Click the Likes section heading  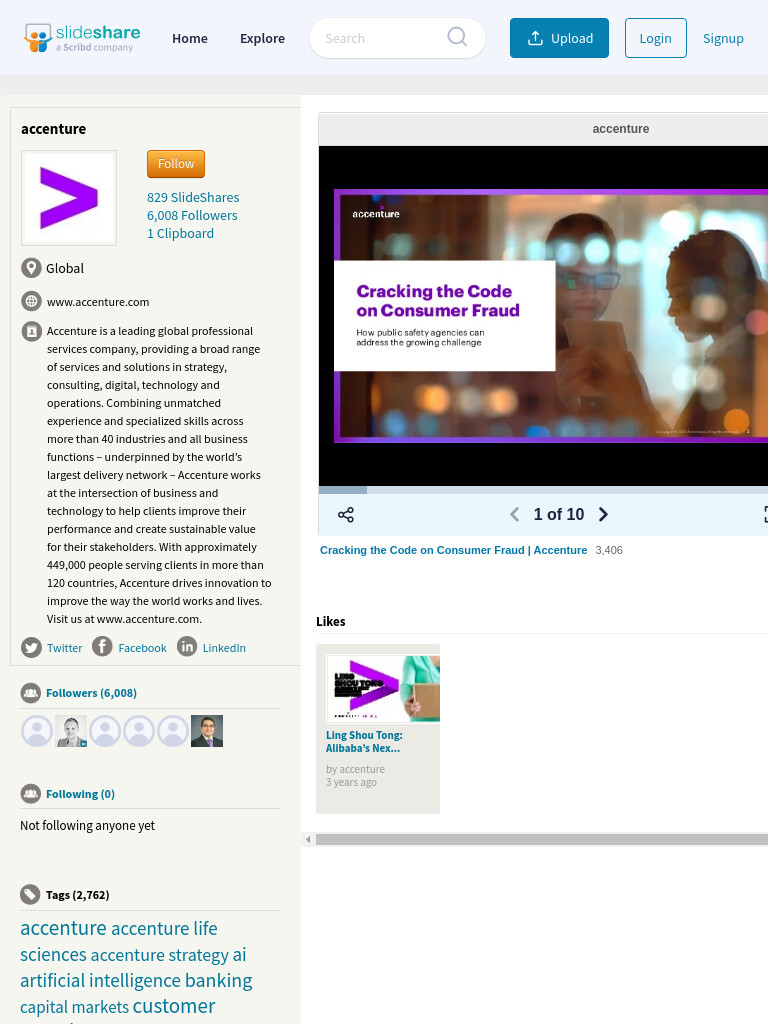tap(330, 621)
